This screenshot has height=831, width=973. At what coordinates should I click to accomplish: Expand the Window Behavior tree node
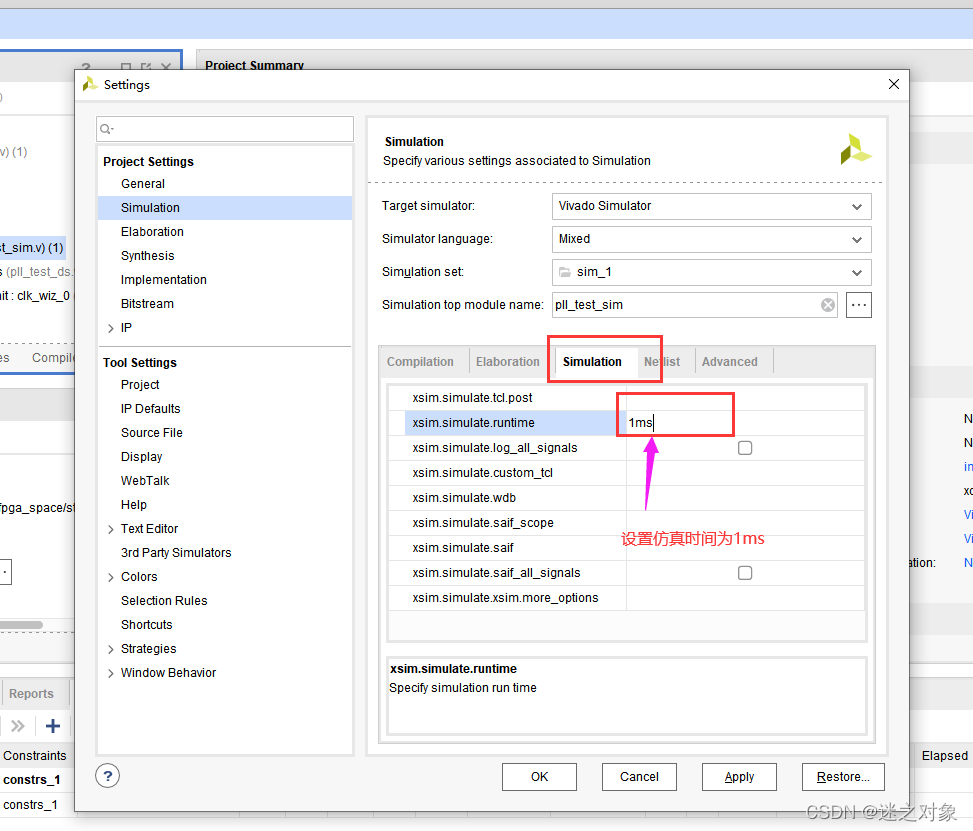(x=110, y=673)
